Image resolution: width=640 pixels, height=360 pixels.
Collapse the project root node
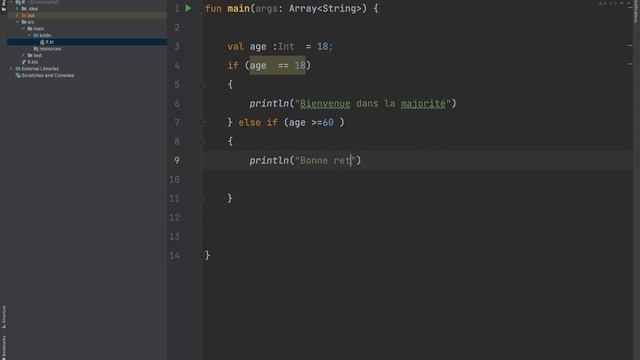pos(11,2)
